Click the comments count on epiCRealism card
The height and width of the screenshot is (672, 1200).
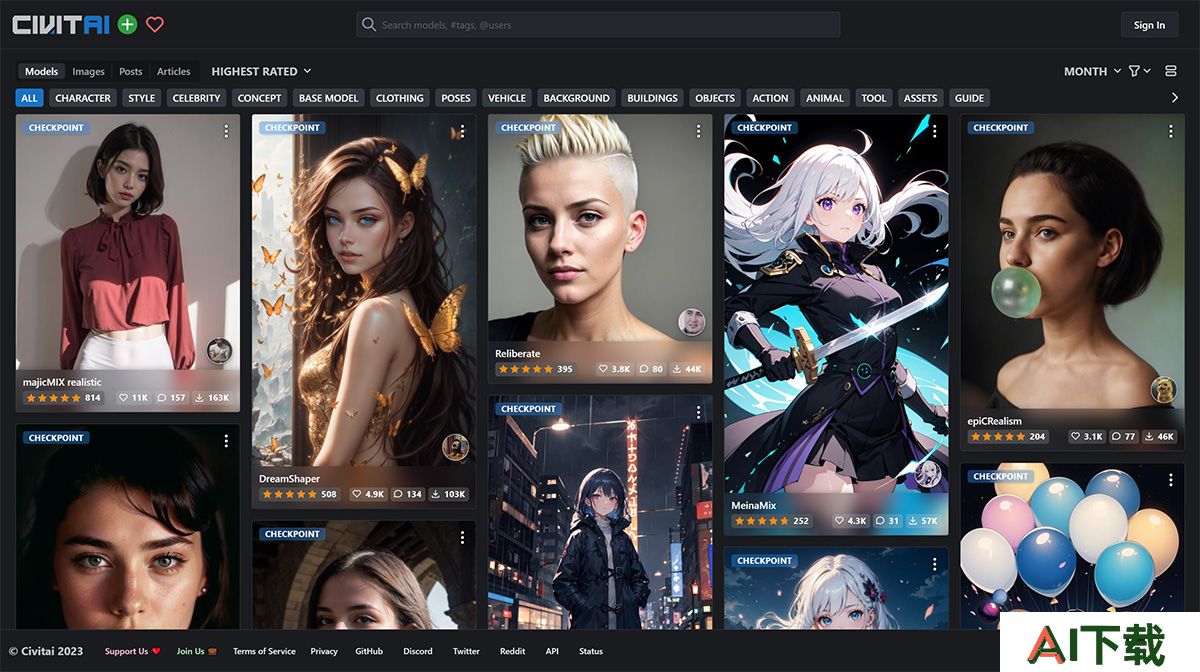pos(1124,436)
